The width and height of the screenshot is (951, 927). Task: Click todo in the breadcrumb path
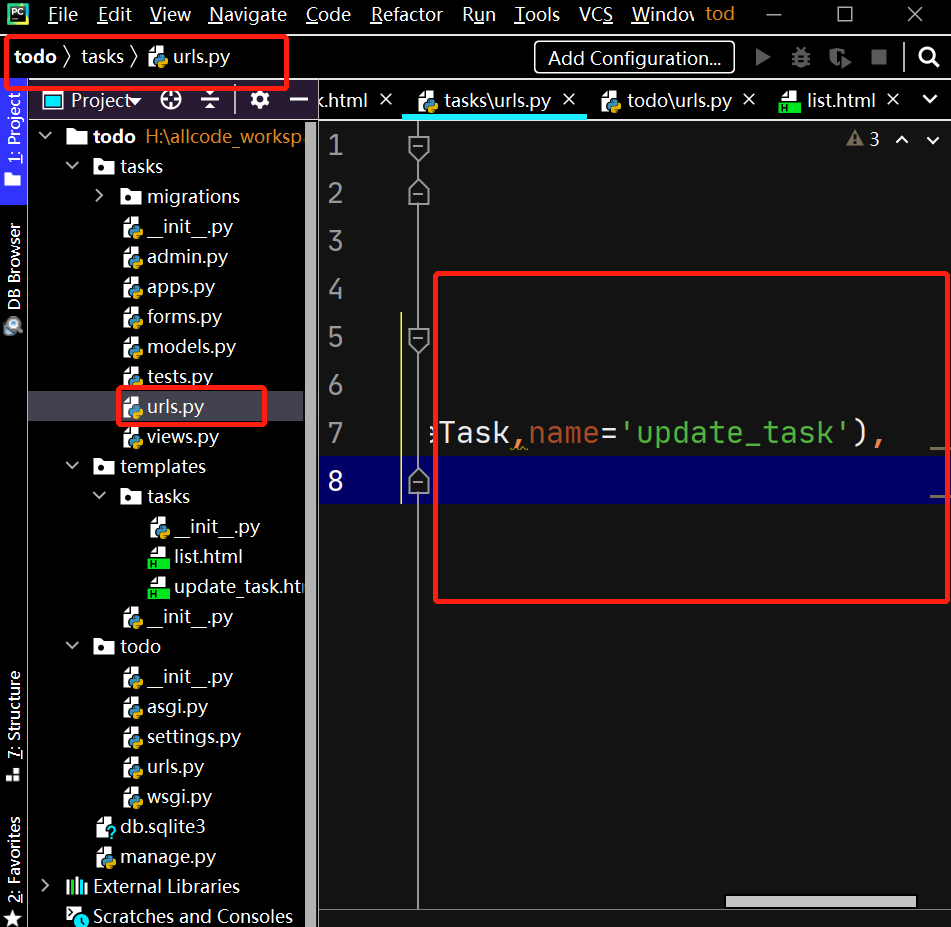point(35,56)
